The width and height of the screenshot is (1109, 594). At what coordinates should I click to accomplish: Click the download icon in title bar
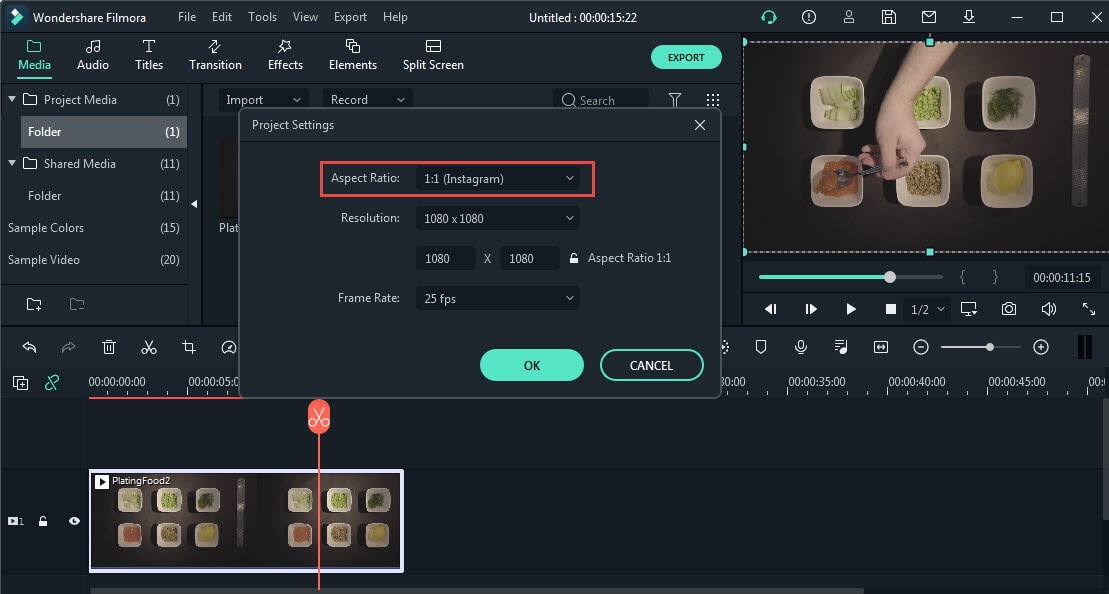tap(969, 17)
